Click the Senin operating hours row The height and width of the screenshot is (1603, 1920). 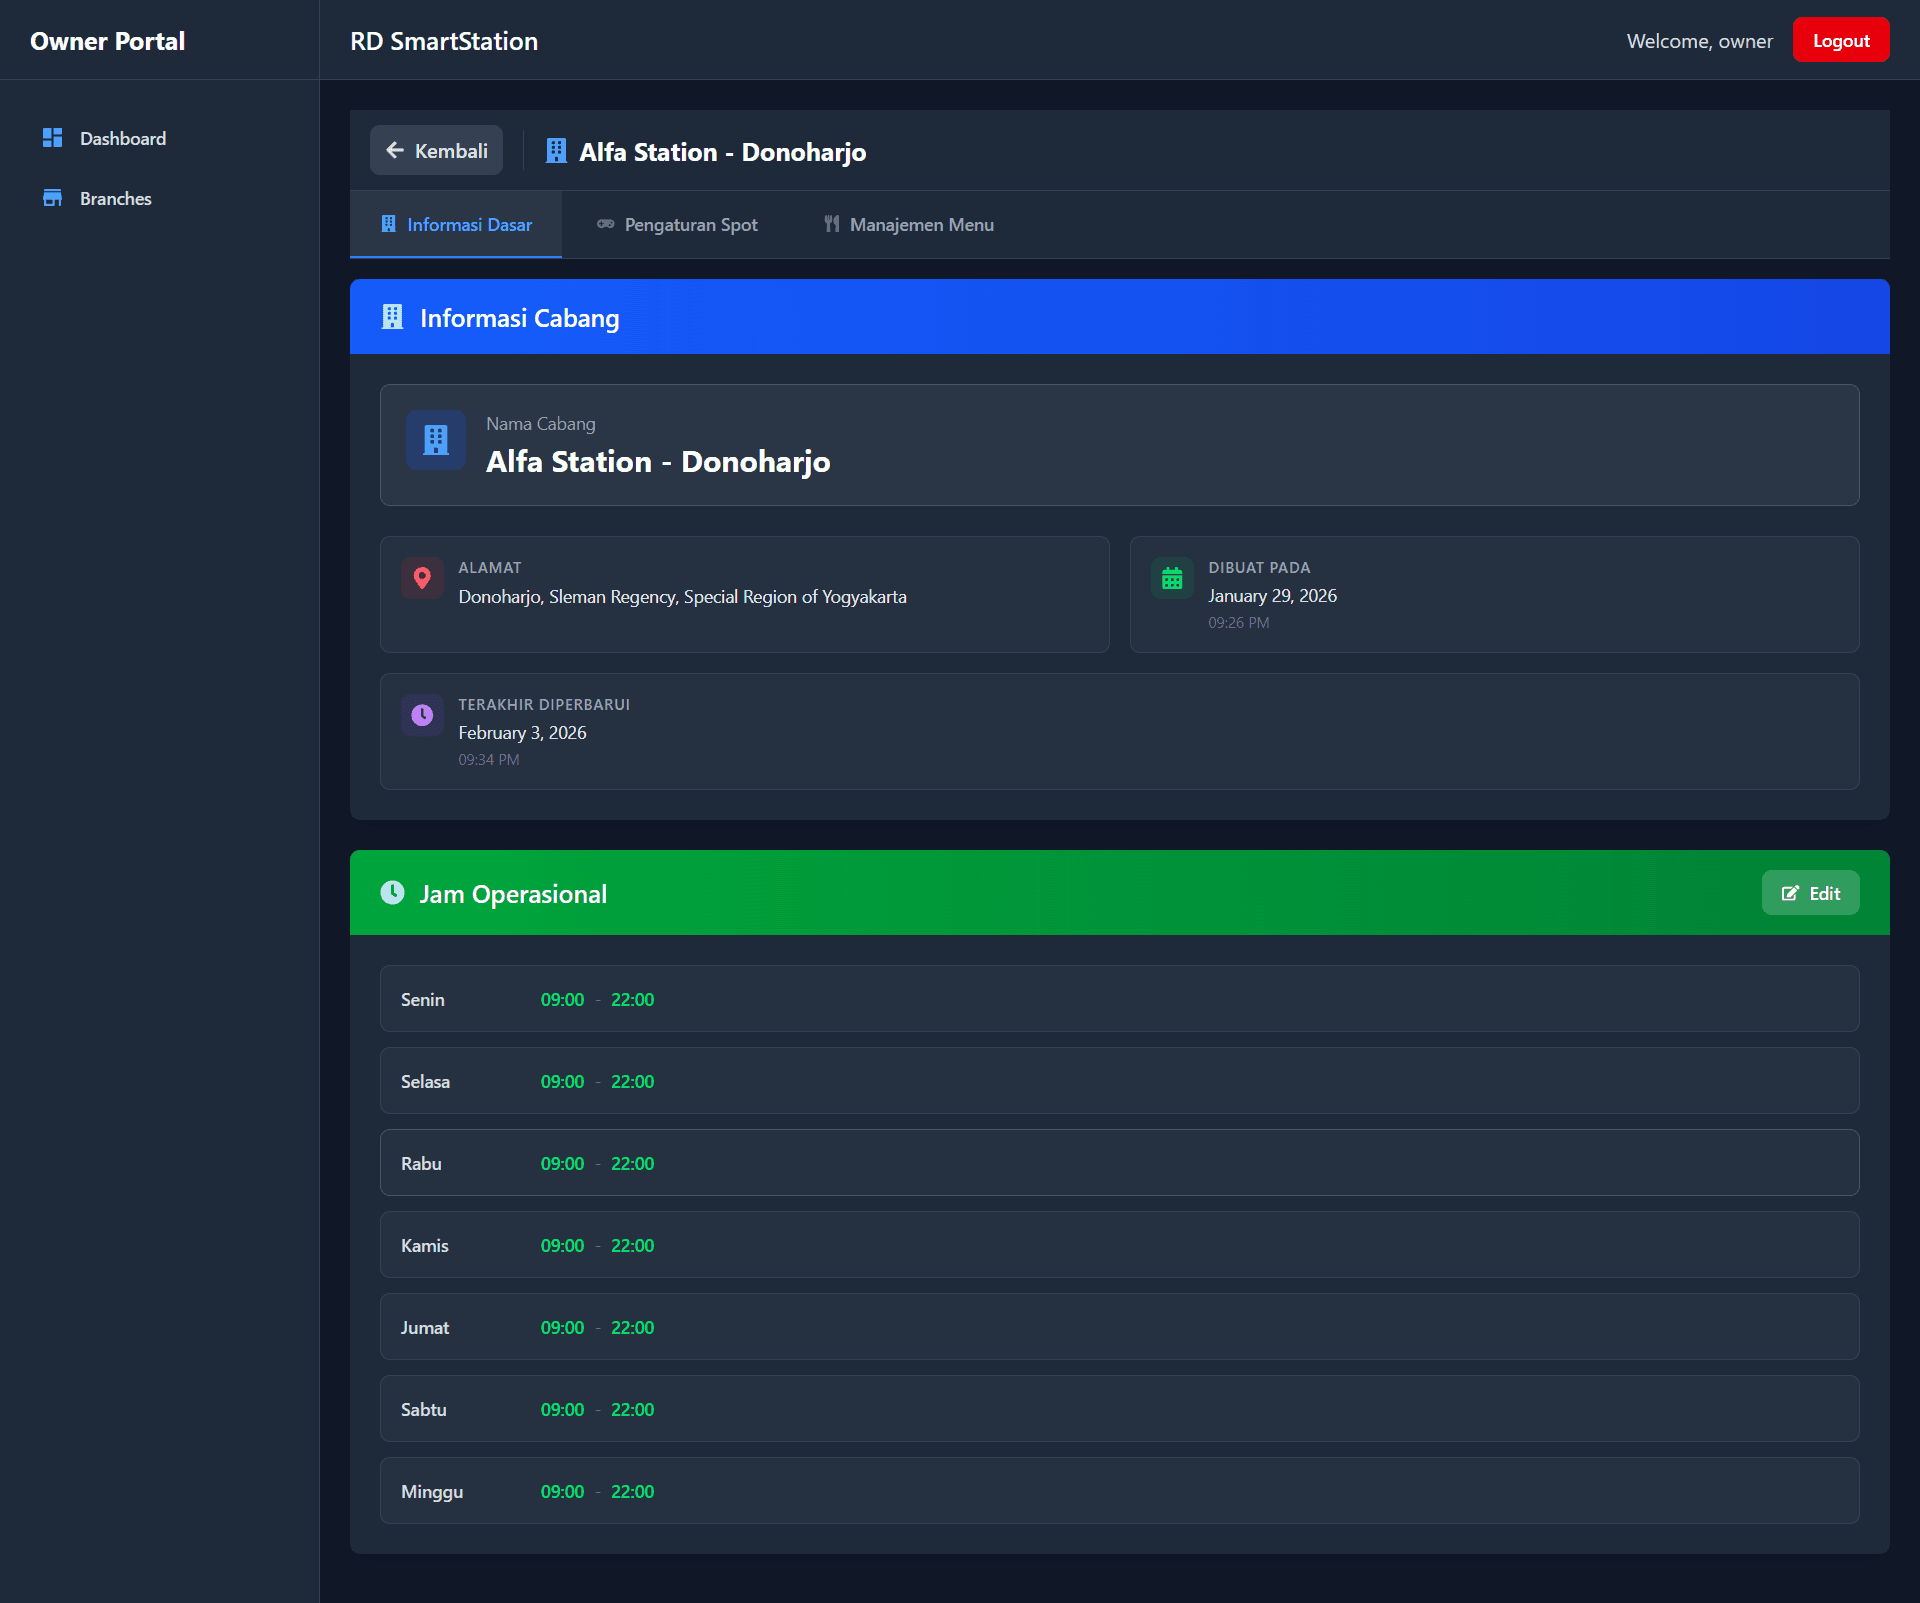pyautogui.click(x=1118, y=998)
